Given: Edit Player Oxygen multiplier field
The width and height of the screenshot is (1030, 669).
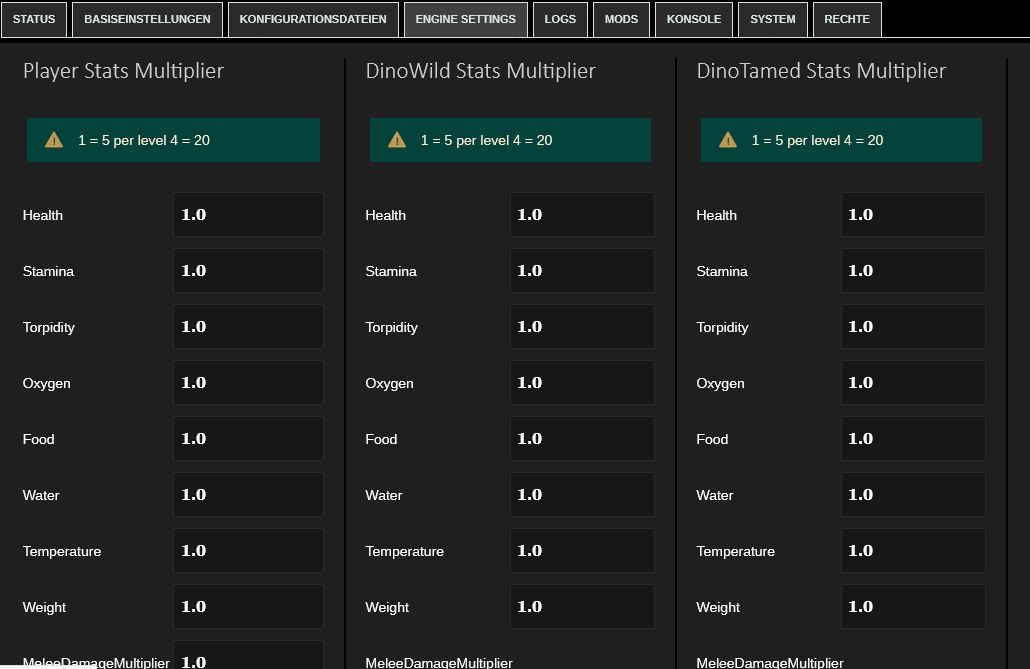Looking at the screenshot, I should (x=248, y=382).
